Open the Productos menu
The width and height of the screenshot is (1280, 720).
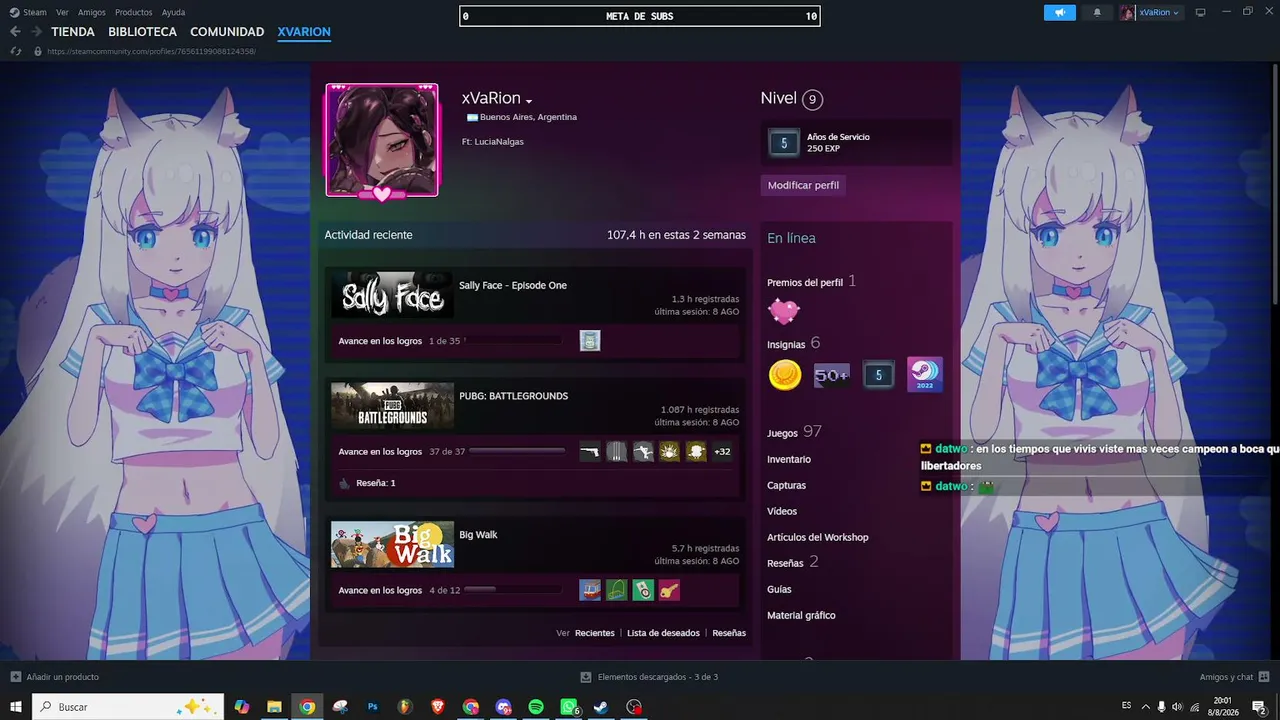(134, 12)
